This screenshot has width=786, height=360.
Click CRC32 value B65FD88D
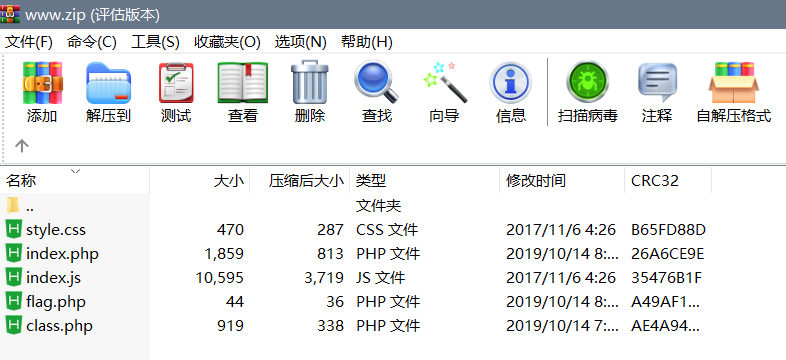(x=668, y=230)
